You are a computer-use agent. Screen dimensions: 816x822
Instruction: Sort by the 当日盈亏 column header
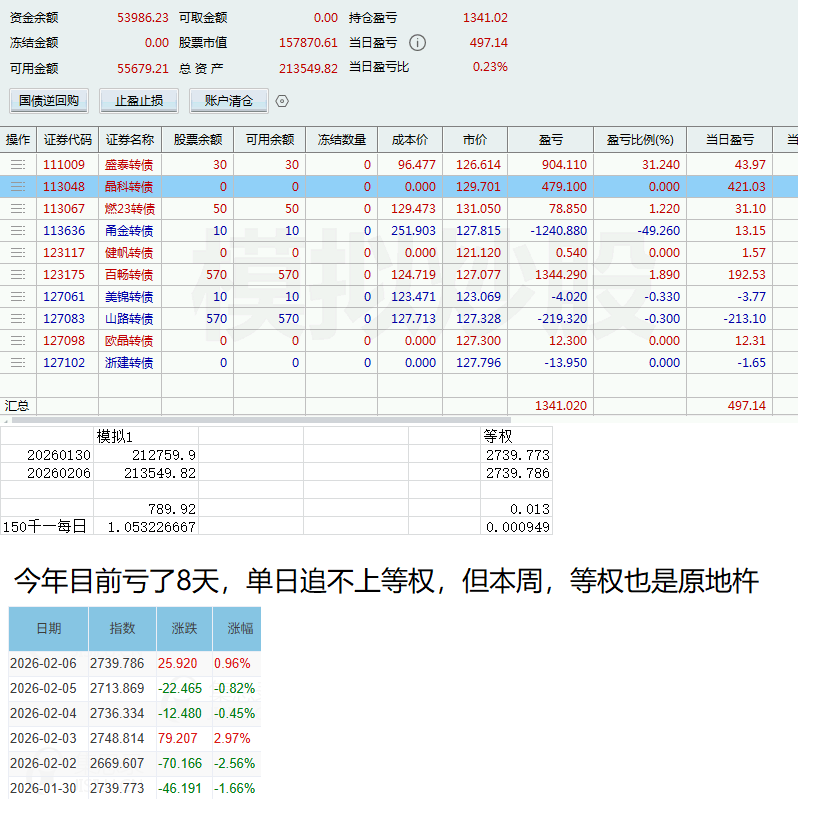pos(730,140)
